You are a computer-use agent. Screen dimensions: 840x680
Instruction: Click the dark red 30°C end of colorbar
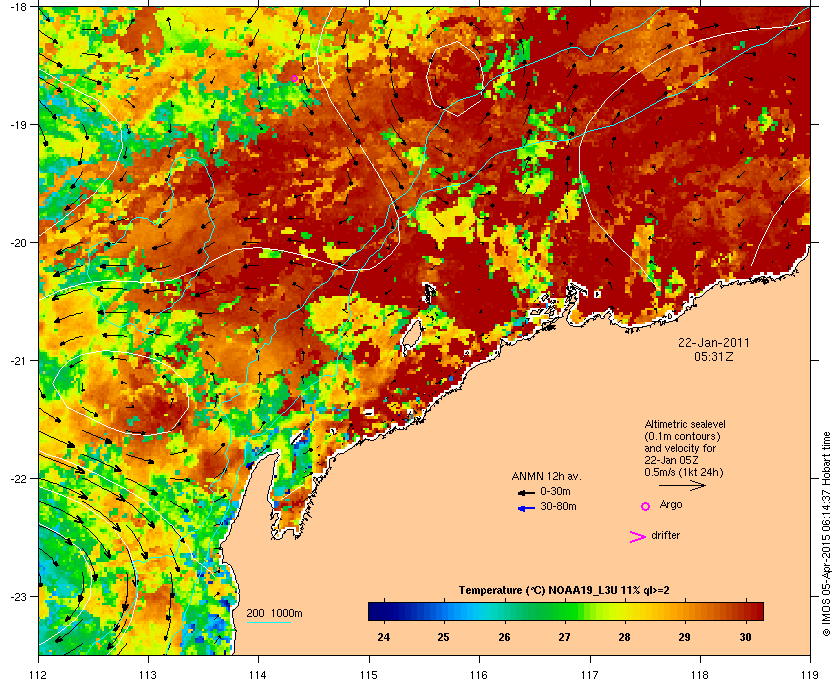(x=753, y=611)
